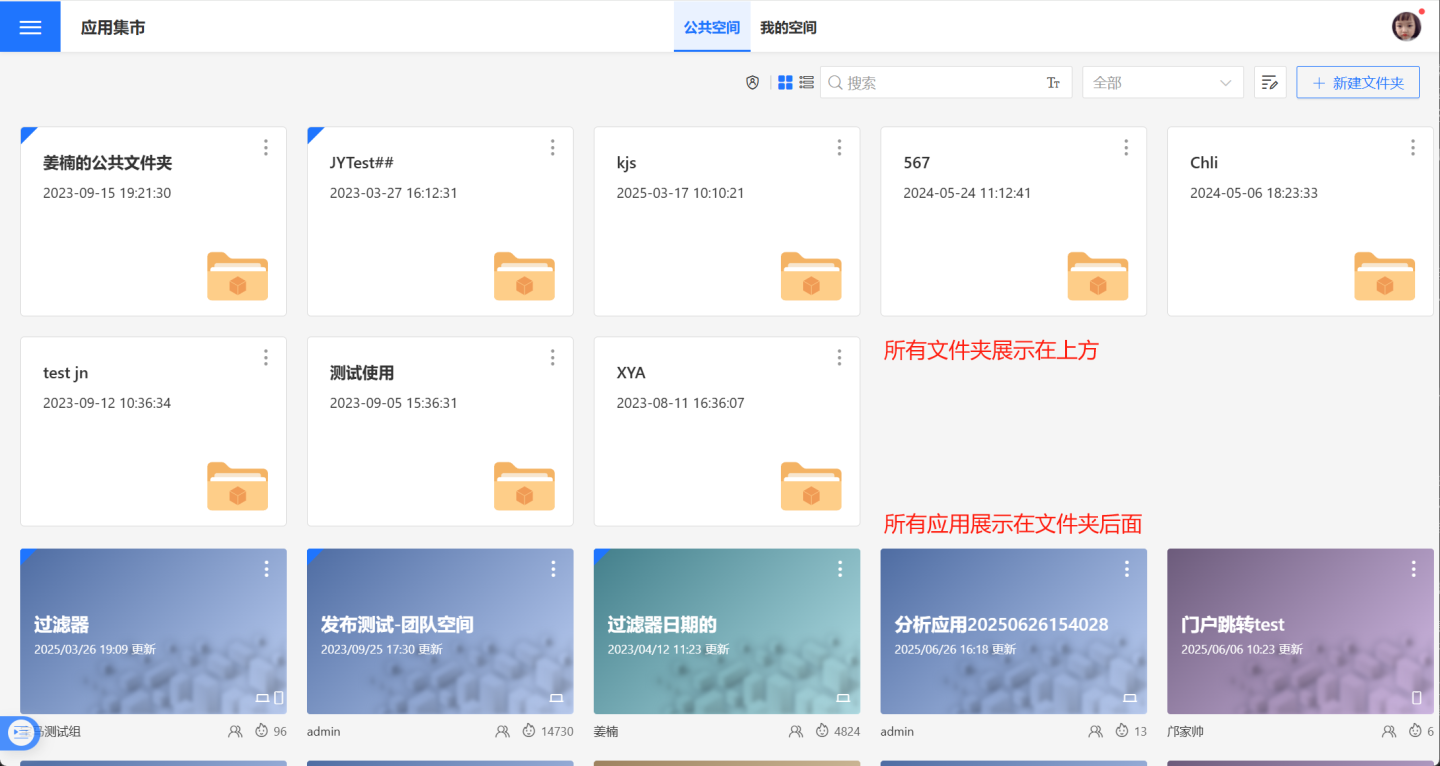
Task: Open the hamburger menu in top-left
Action: [30, 27]
